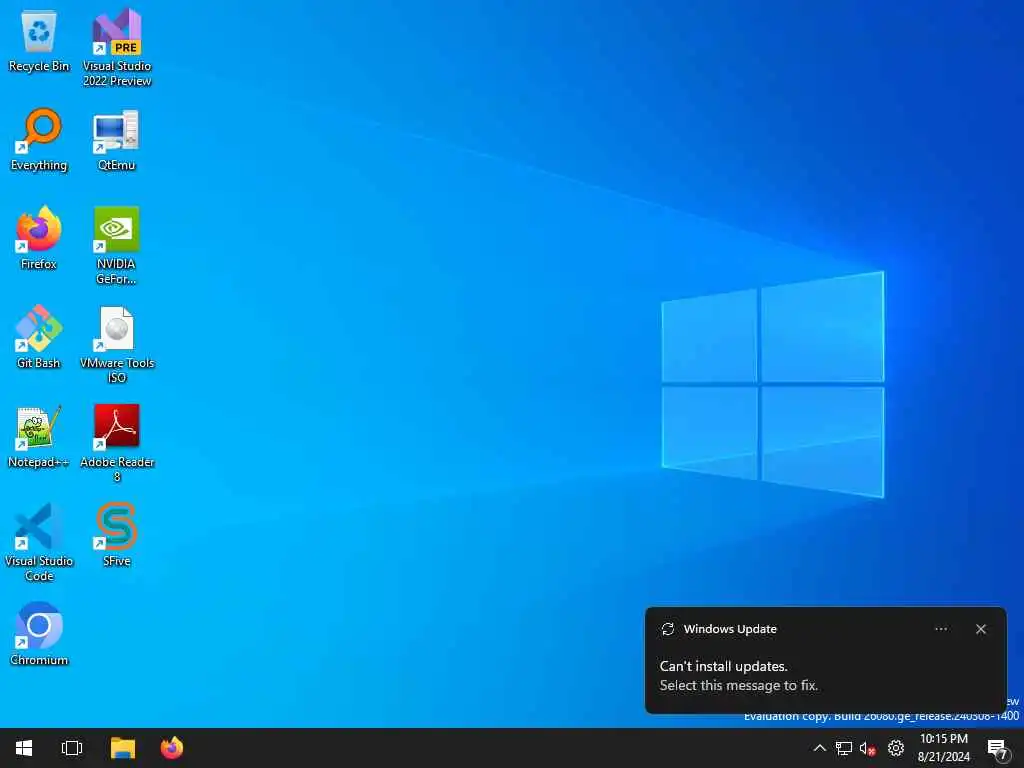Image resolution: width=1024 pixels, height=768 pixels.
Task: Show hidden tray icons chevron
Action: click(819, 748)
